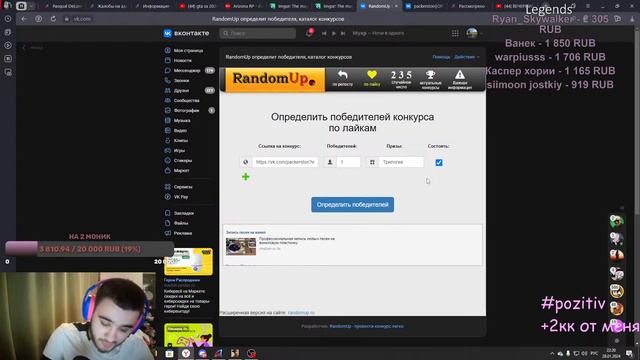Open the VK services grid icon

click(x=455, y=33)
